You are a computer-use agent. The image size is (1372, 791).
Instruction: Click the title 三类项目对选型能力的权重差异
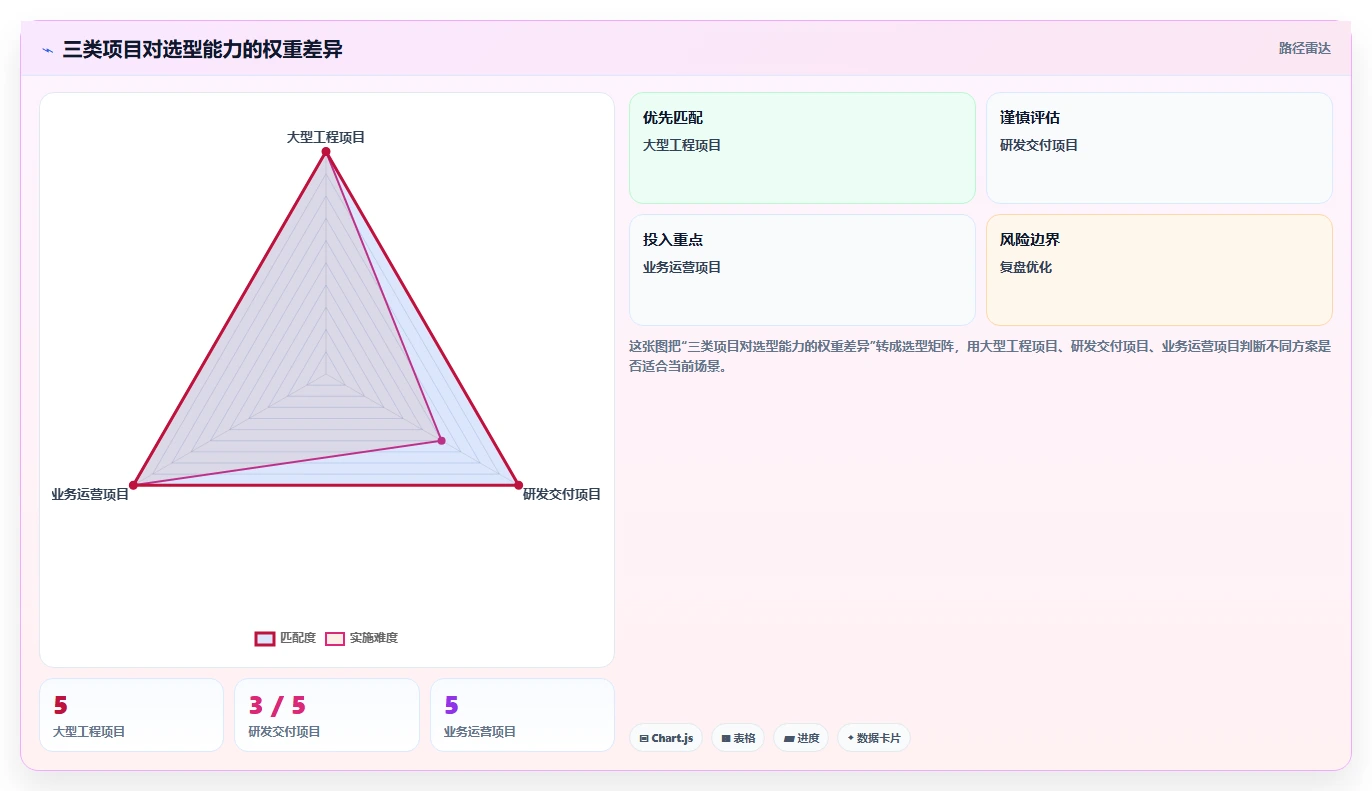[203, 49]
